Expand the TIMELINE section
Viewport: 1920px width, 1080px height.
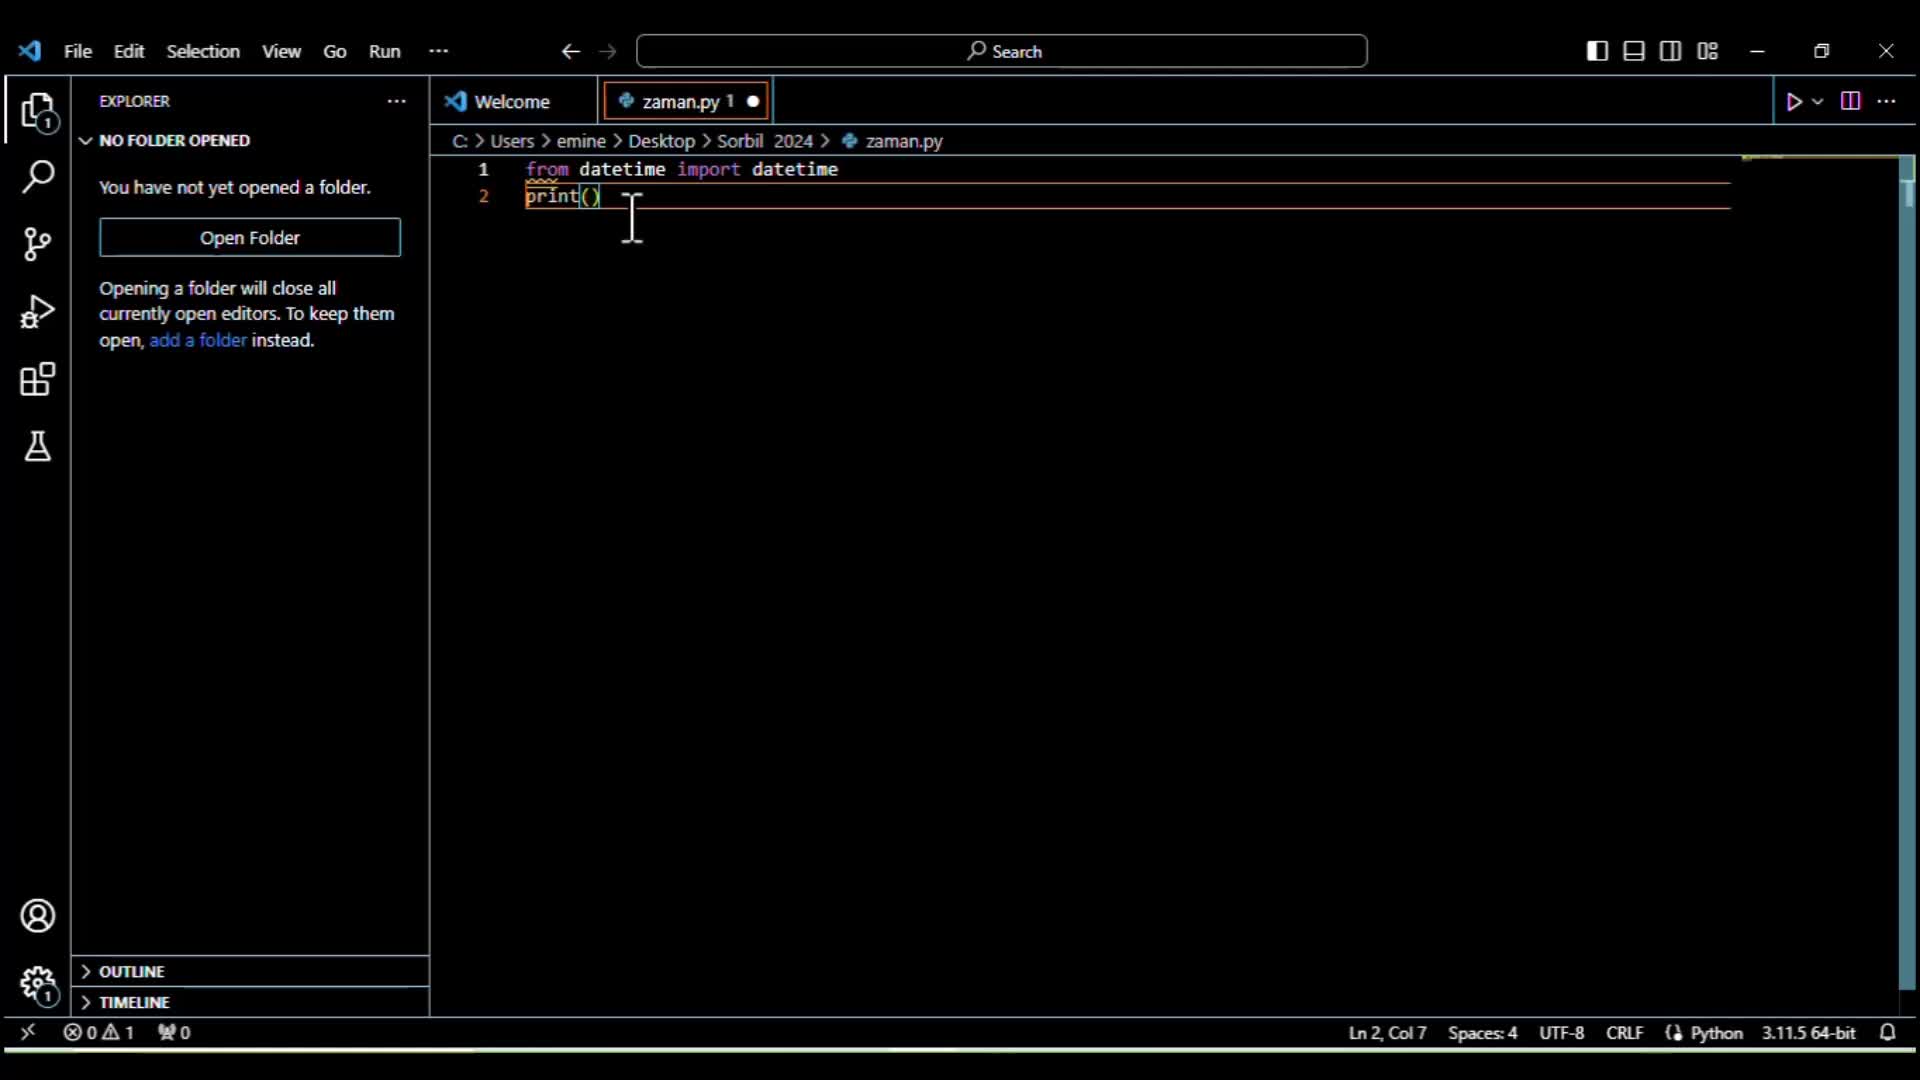pos(250,1002)
